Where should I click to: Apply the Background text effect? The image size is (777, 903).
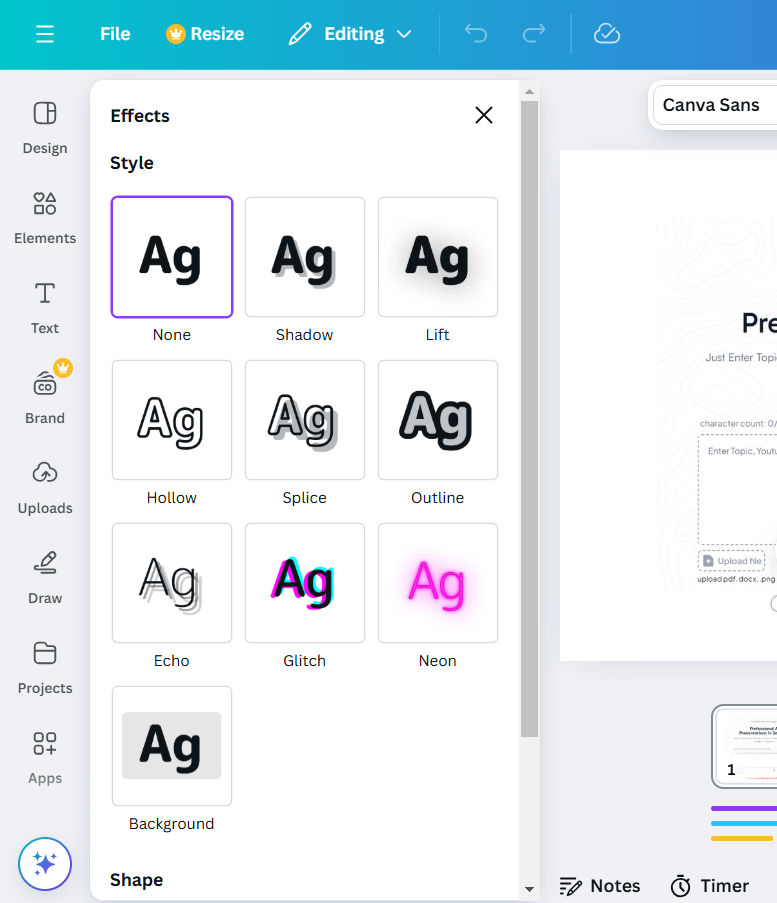(x=172, y=746)
